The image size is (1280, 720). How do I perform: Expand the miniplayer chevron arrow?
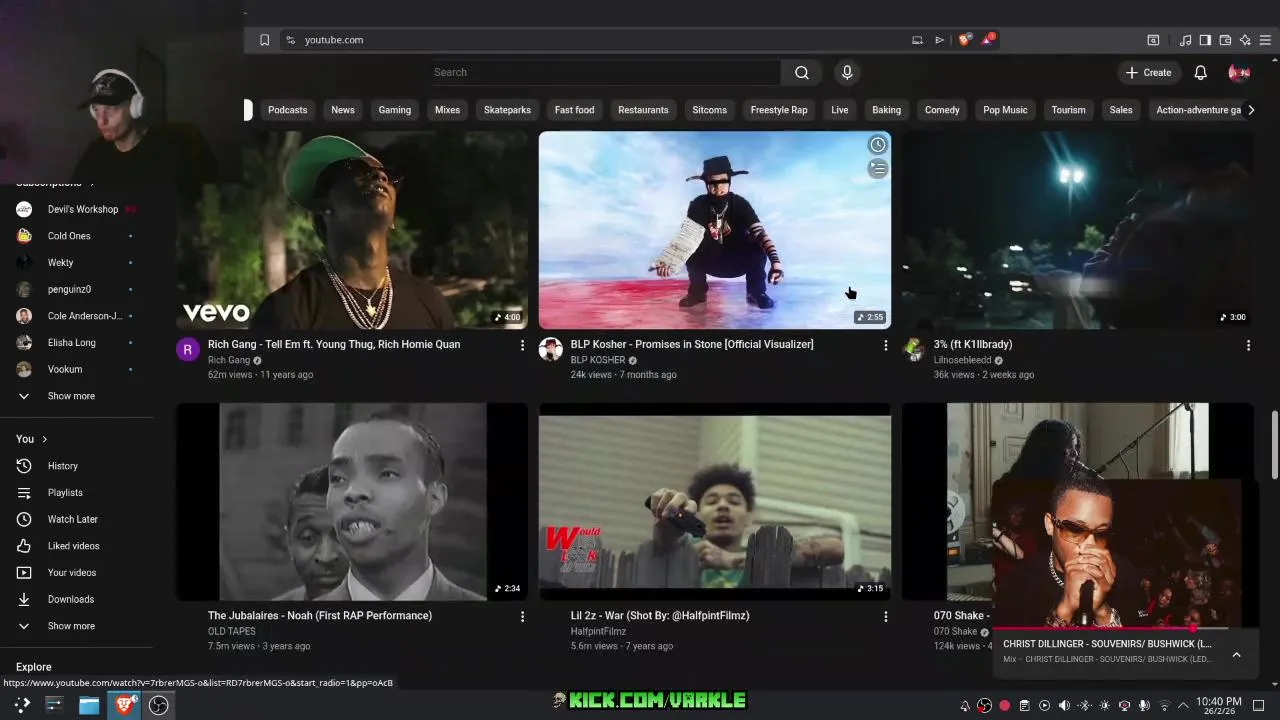click(x=1236, y=655)
